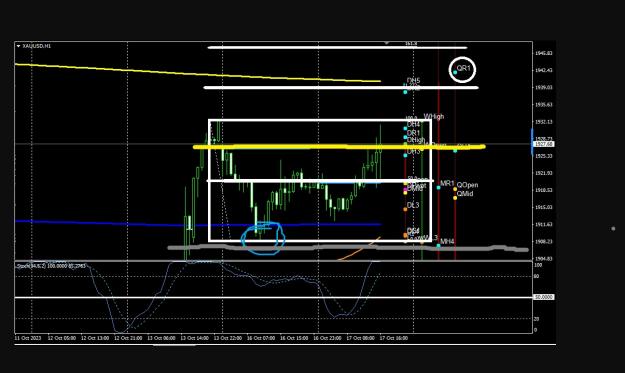
Task: Open the XAUUSD,H1 chart symbol dropdown arrow
Action: coord(18,46)
